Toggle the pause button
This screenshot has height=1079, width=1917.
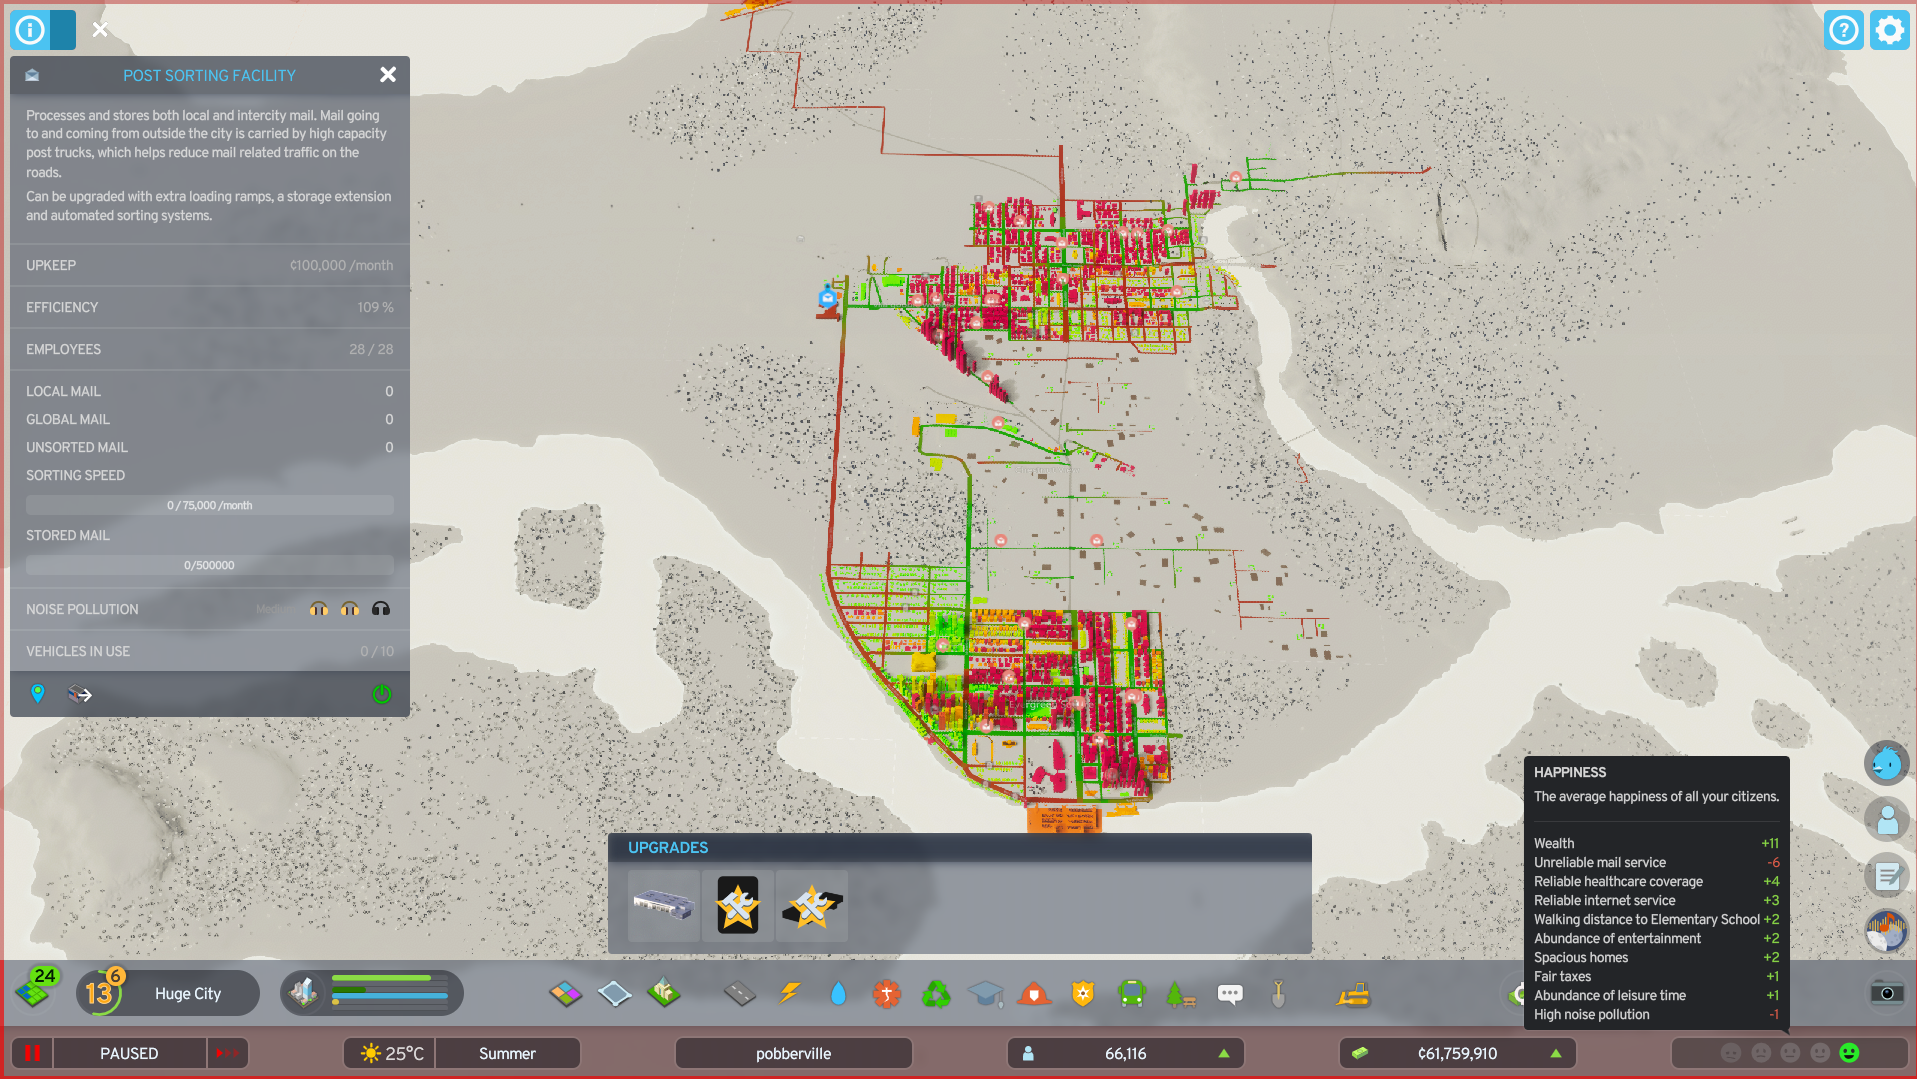32,1053
